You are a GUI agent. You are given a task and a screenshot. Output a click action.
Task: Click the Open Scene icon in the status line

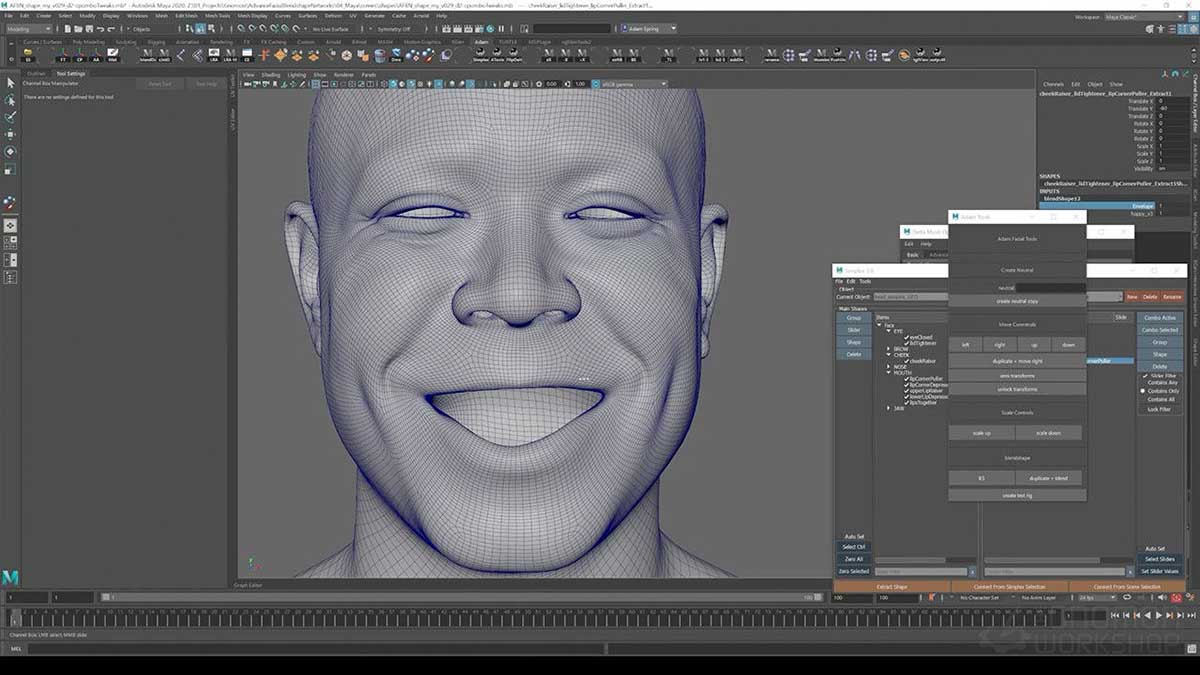pos(76,29)
